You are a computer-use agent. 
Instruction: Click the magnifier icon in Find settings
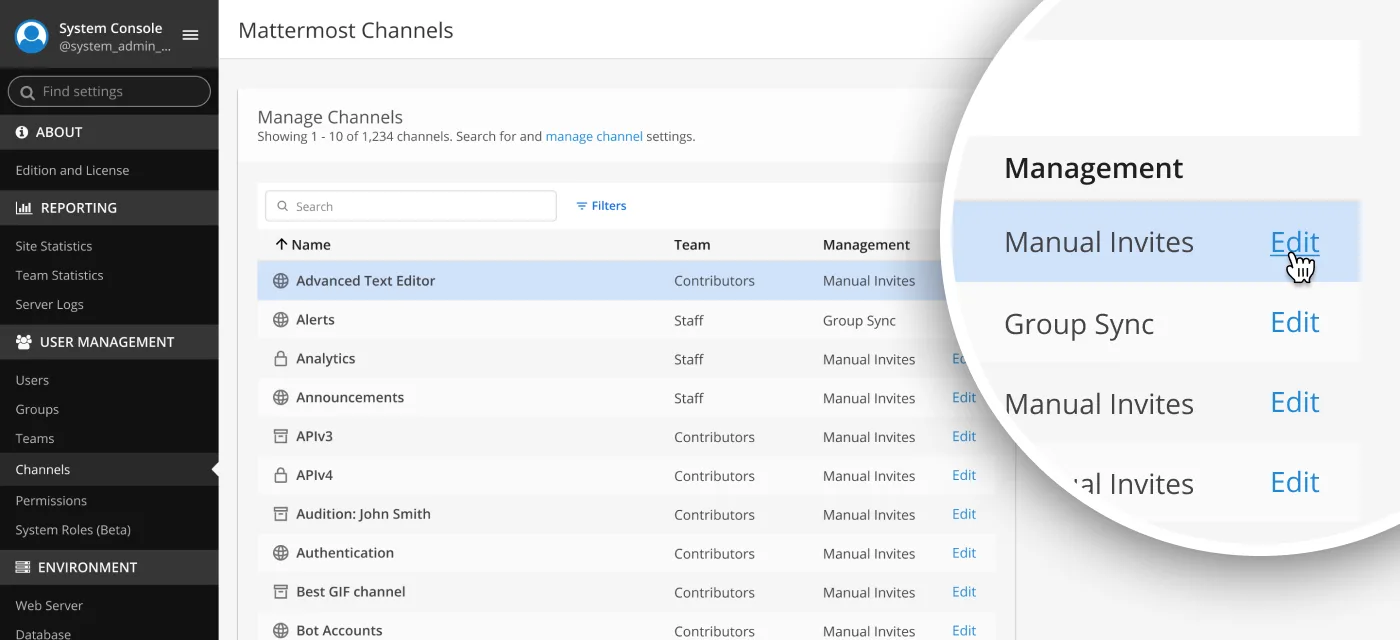pos(27,92)
